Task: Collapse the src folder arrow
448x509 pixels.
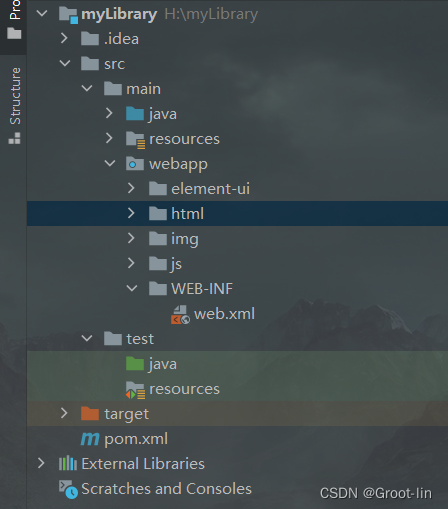Action: click(x=65, y=63)
